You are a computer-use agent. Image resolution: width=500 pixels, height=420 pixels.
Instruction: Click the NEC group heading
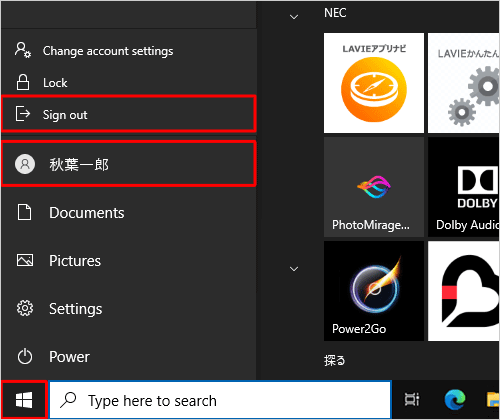pyautogui.click(x=335, y=13)
